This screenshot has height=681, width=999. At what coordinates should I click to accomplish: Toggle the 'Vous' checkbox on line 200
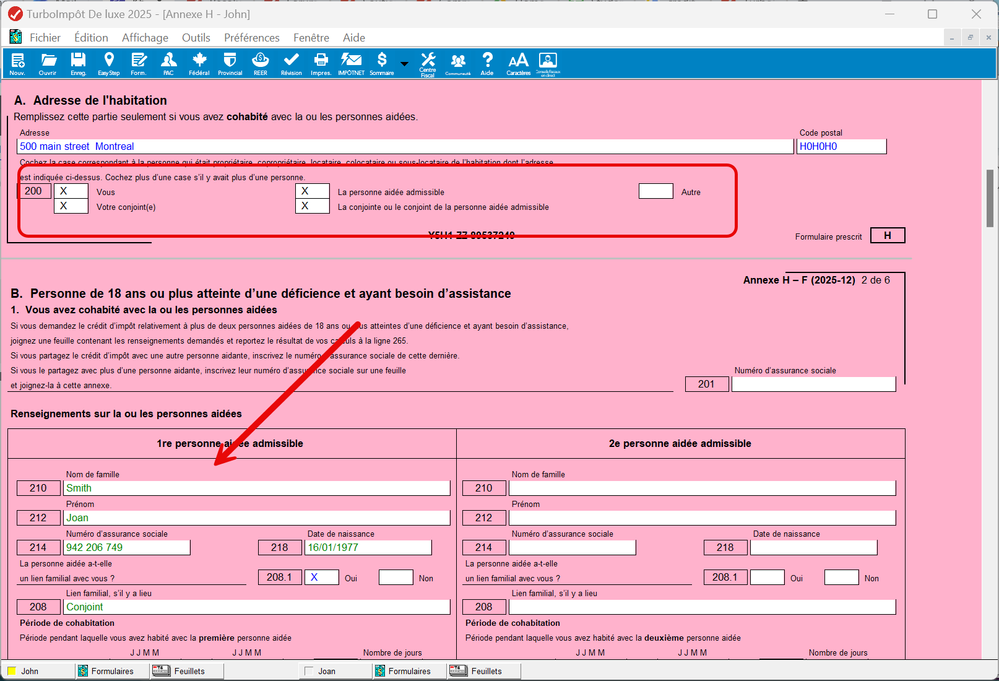click(71, 191)
